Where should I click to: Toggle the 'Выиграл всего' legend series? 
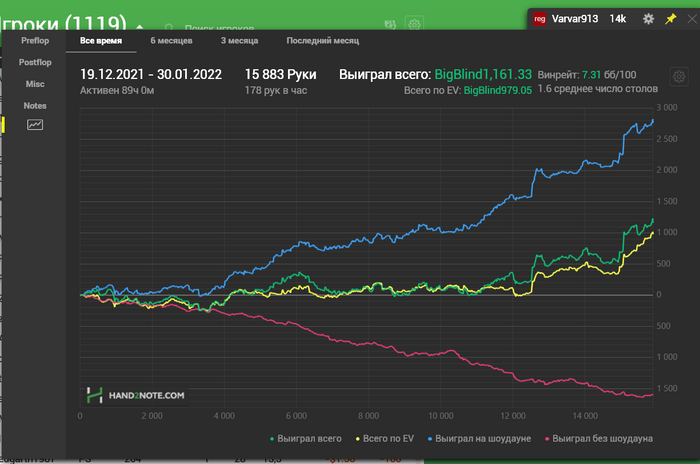pos(306,439)
